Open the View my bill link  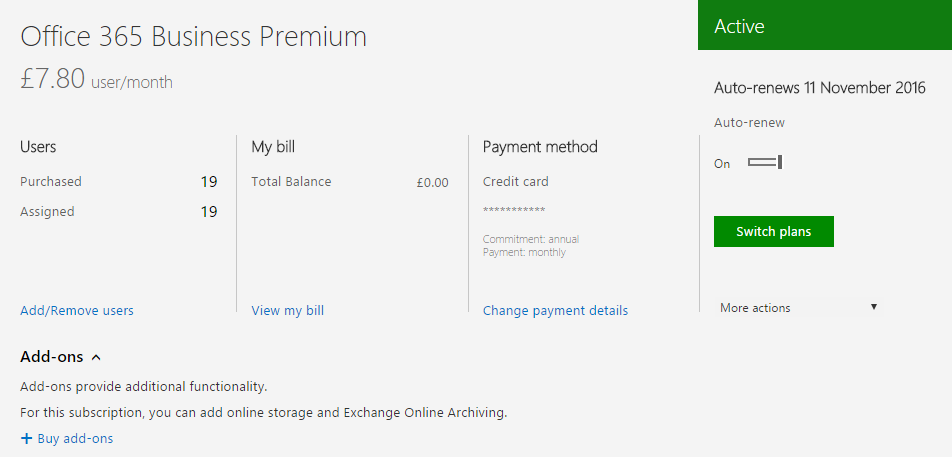tap(288, 311)
